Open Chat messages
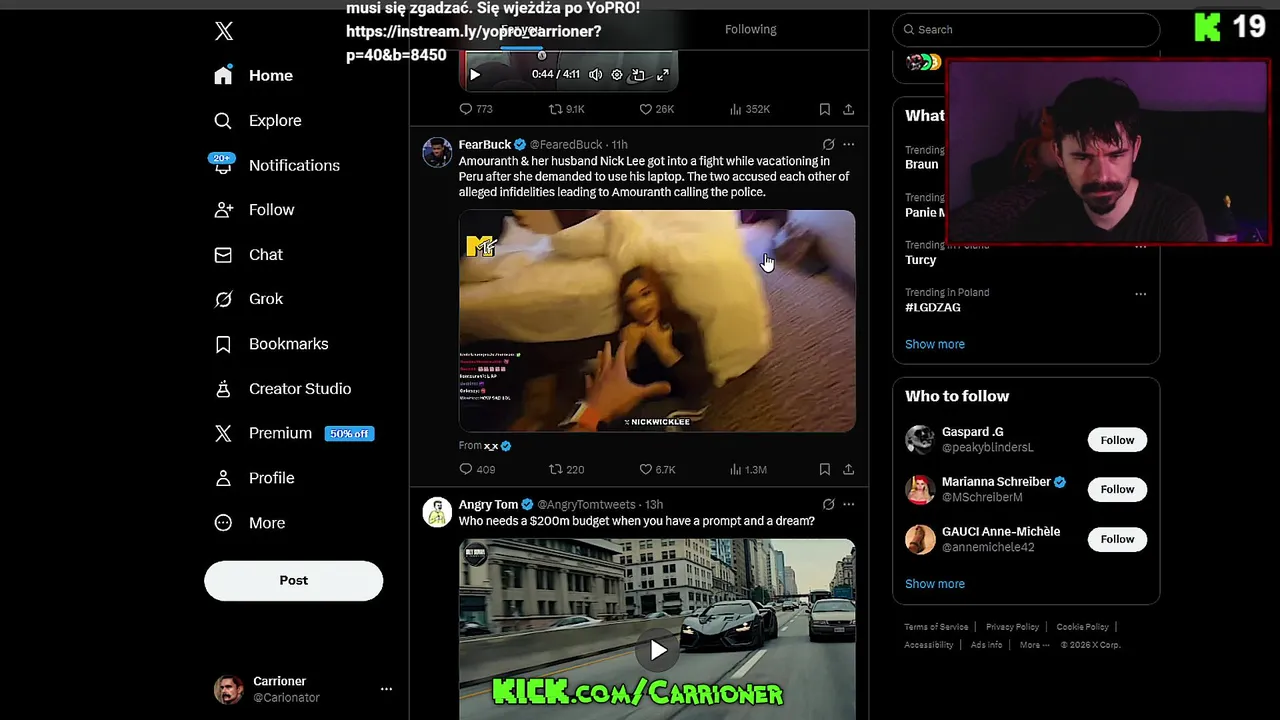1280x720 pixels. 249,255
